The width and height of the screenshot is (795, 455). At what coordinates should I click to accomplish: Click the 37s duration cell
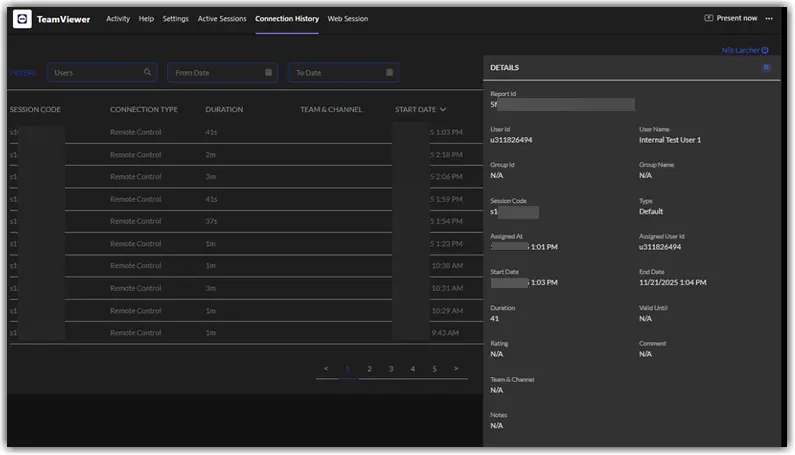[211, 222]
